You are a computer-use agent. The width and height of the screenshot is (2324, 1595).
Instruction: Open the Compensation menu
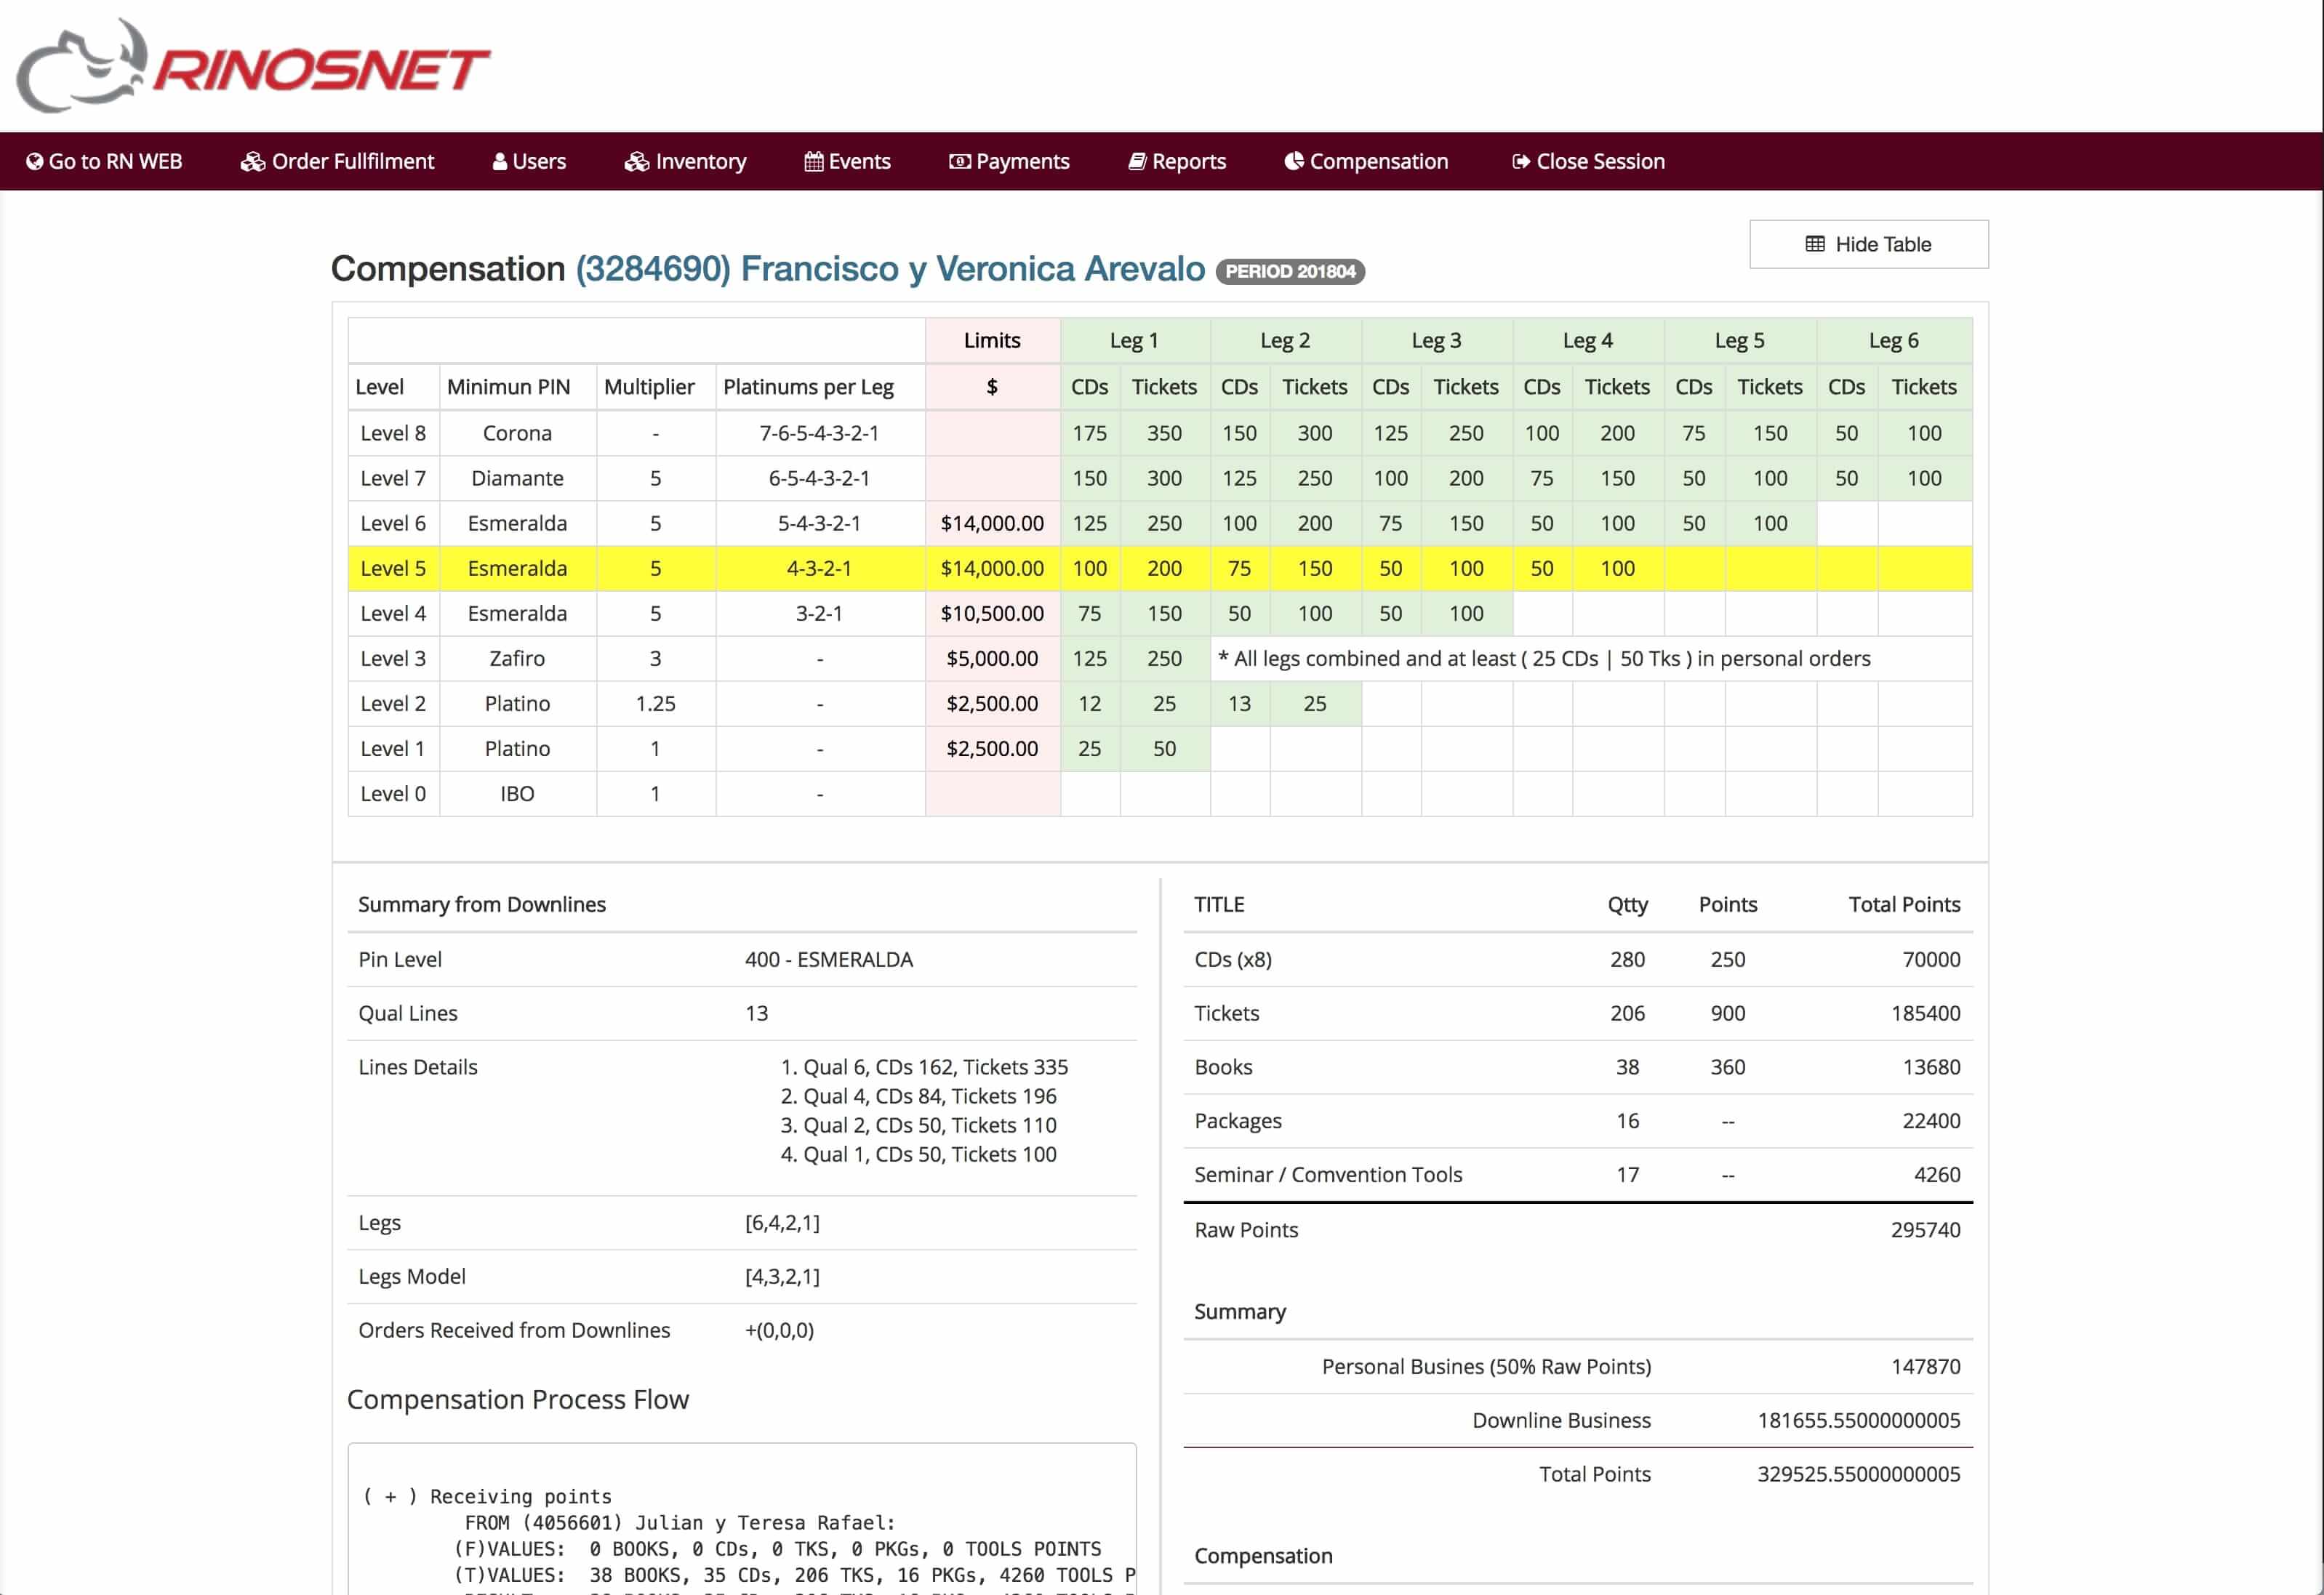click(1366, 161)
